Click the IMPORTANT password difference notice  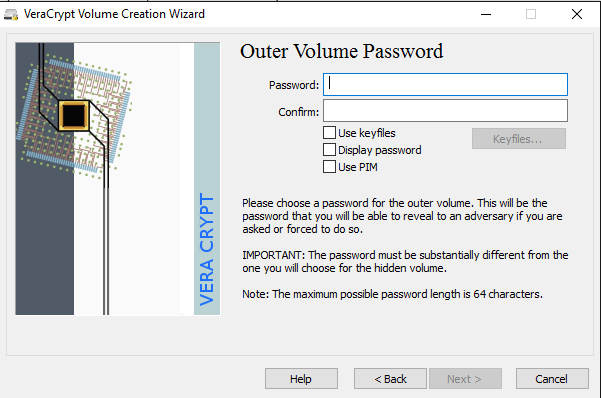(405, 261)
